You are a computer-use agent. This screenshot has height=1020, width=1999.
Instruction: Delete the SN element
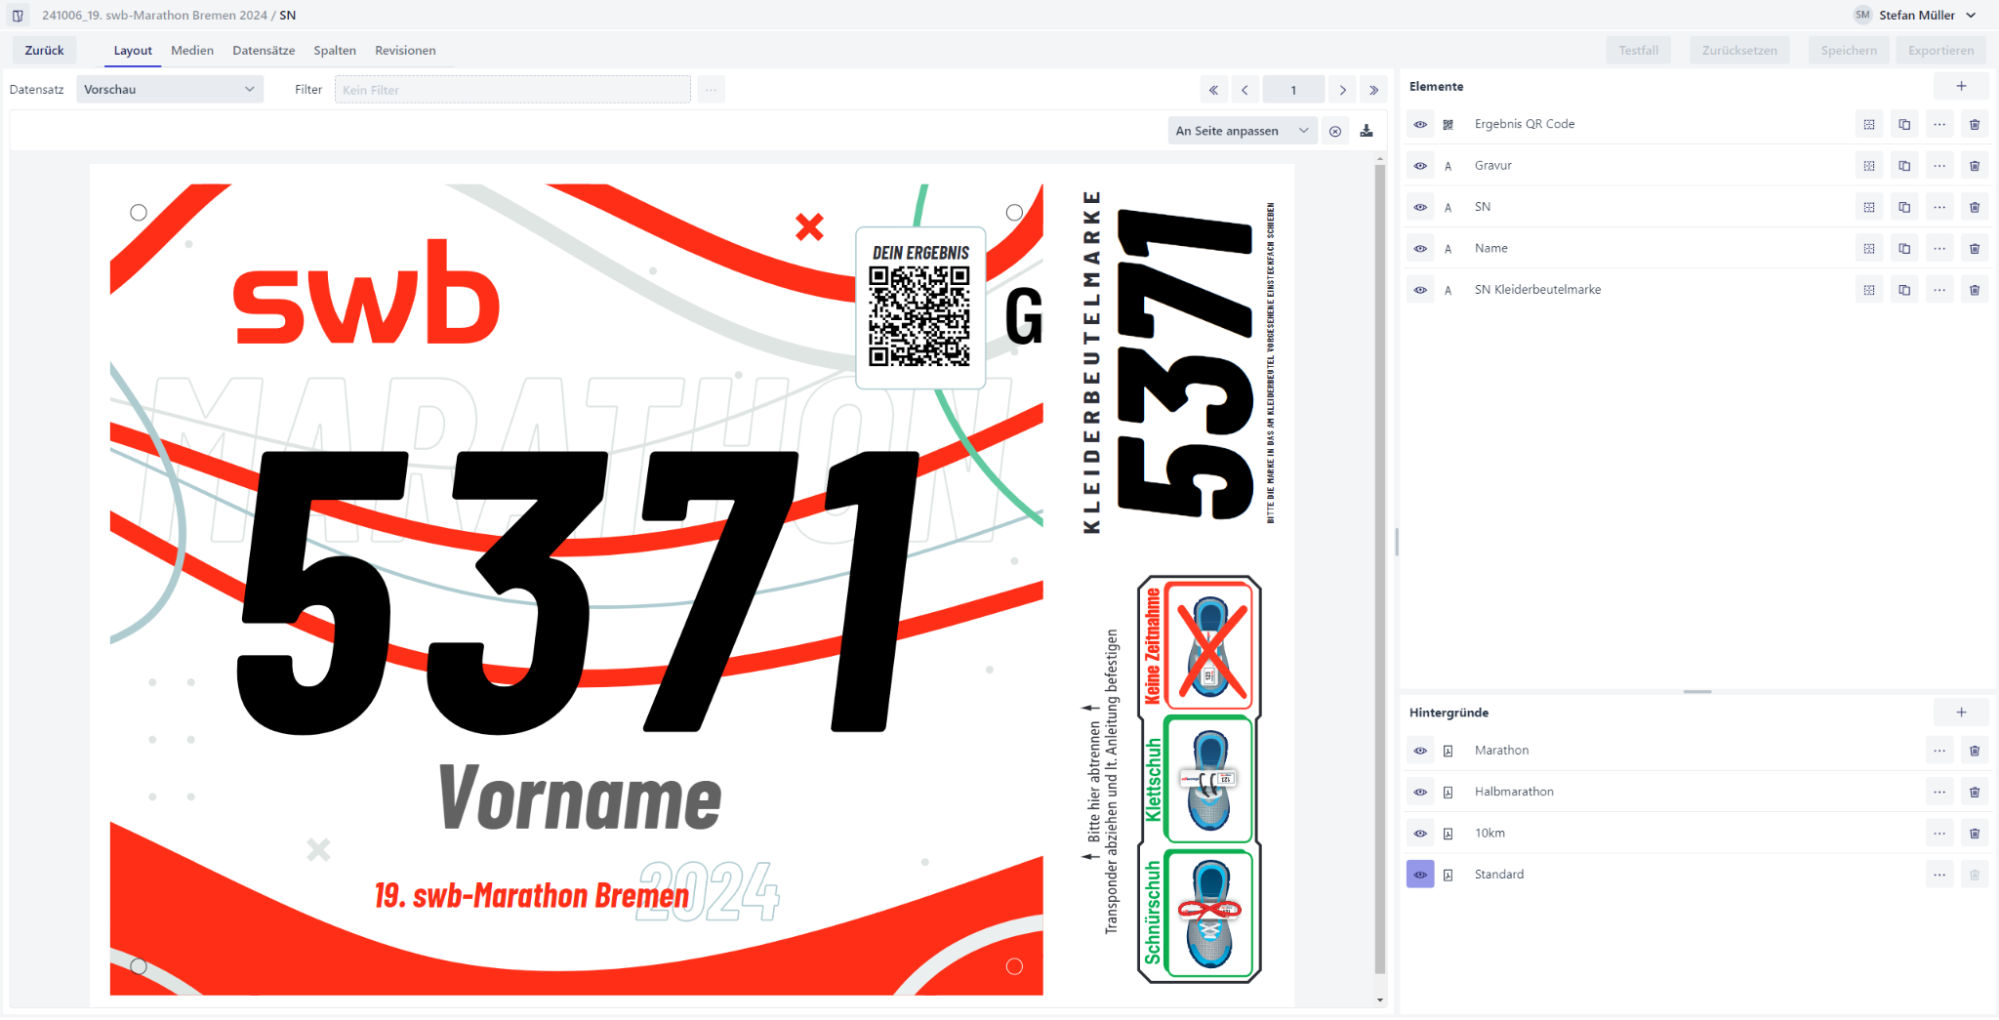1974,207
